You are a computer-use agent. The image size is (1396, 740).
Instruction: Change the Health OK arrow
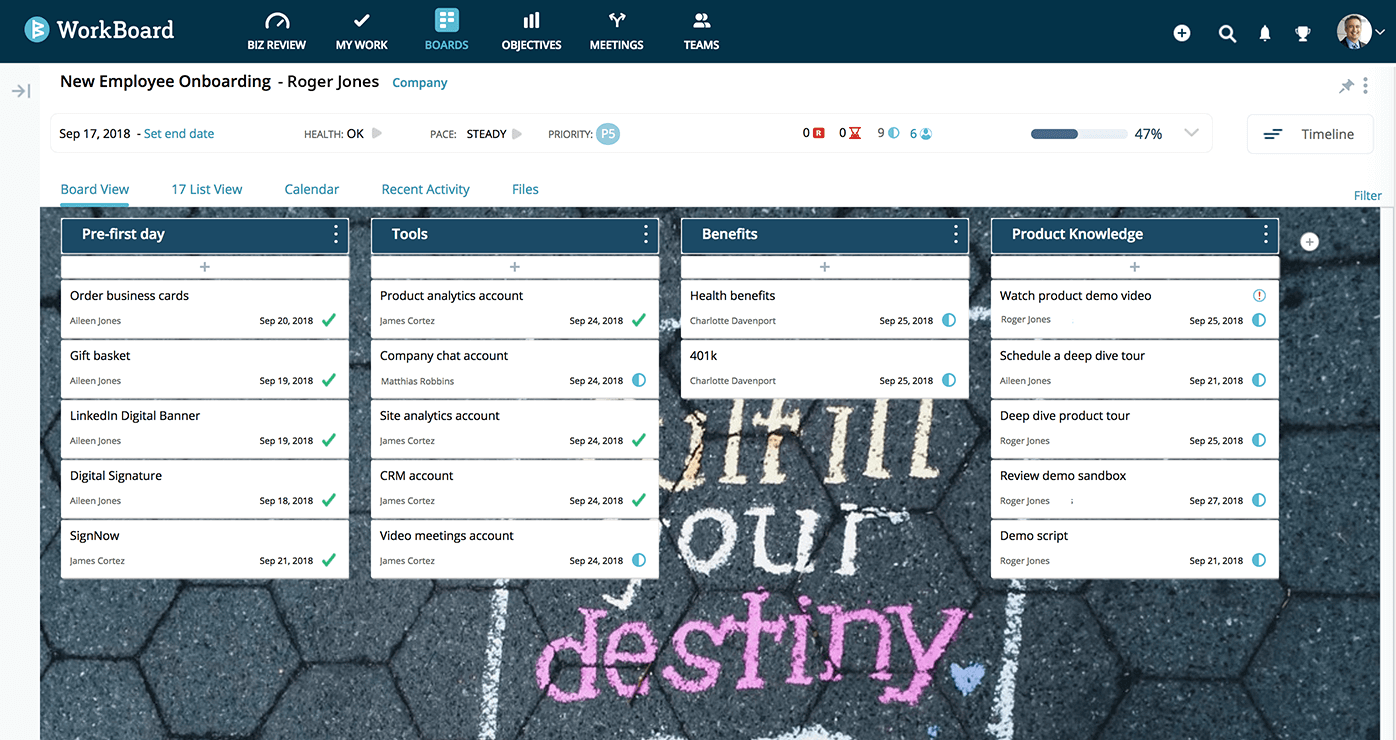[x=377, y=133]
